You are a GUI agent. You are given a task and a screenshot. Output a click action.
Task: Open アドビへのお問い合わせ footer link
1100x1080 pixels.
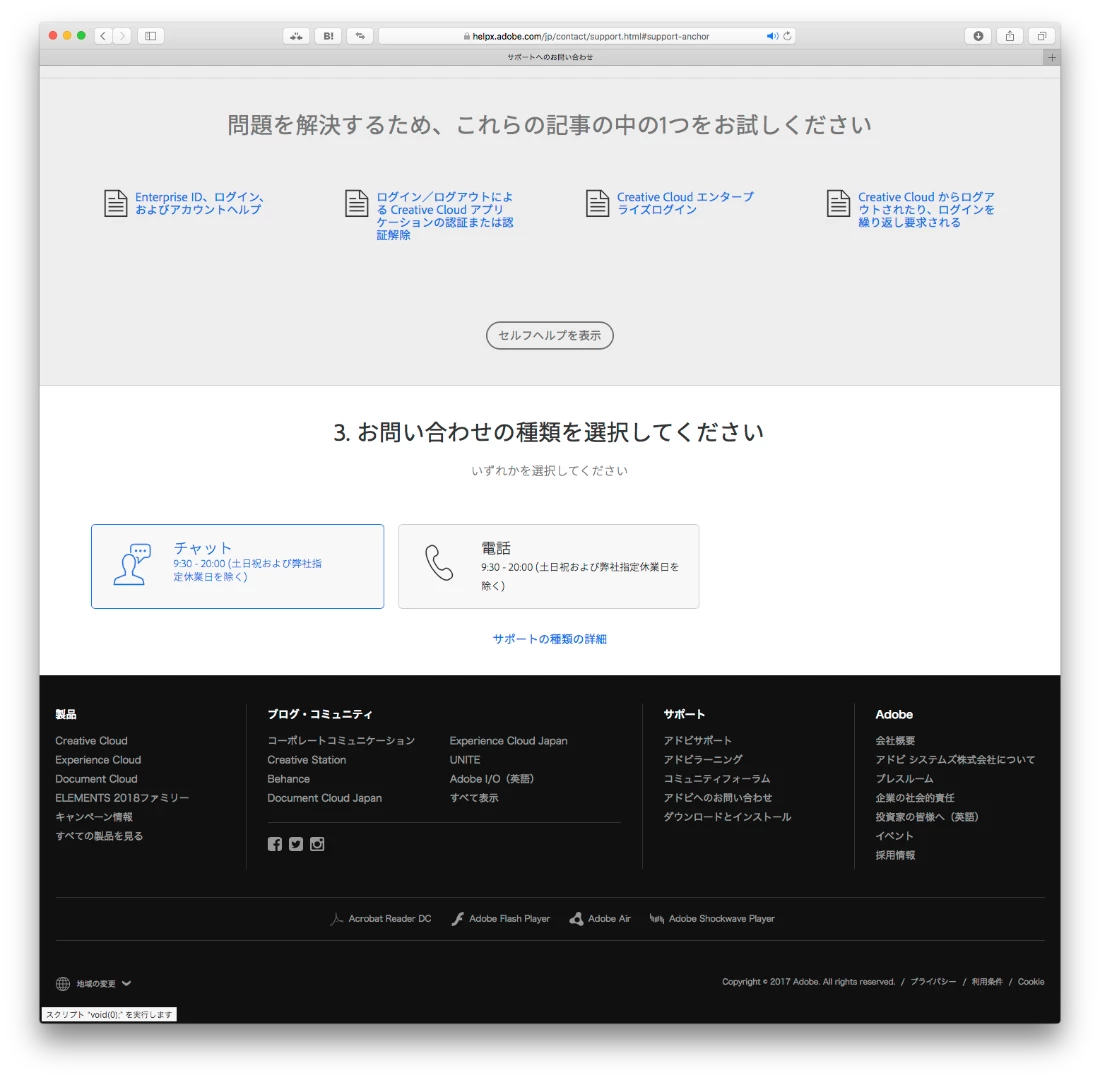point(718,798)
